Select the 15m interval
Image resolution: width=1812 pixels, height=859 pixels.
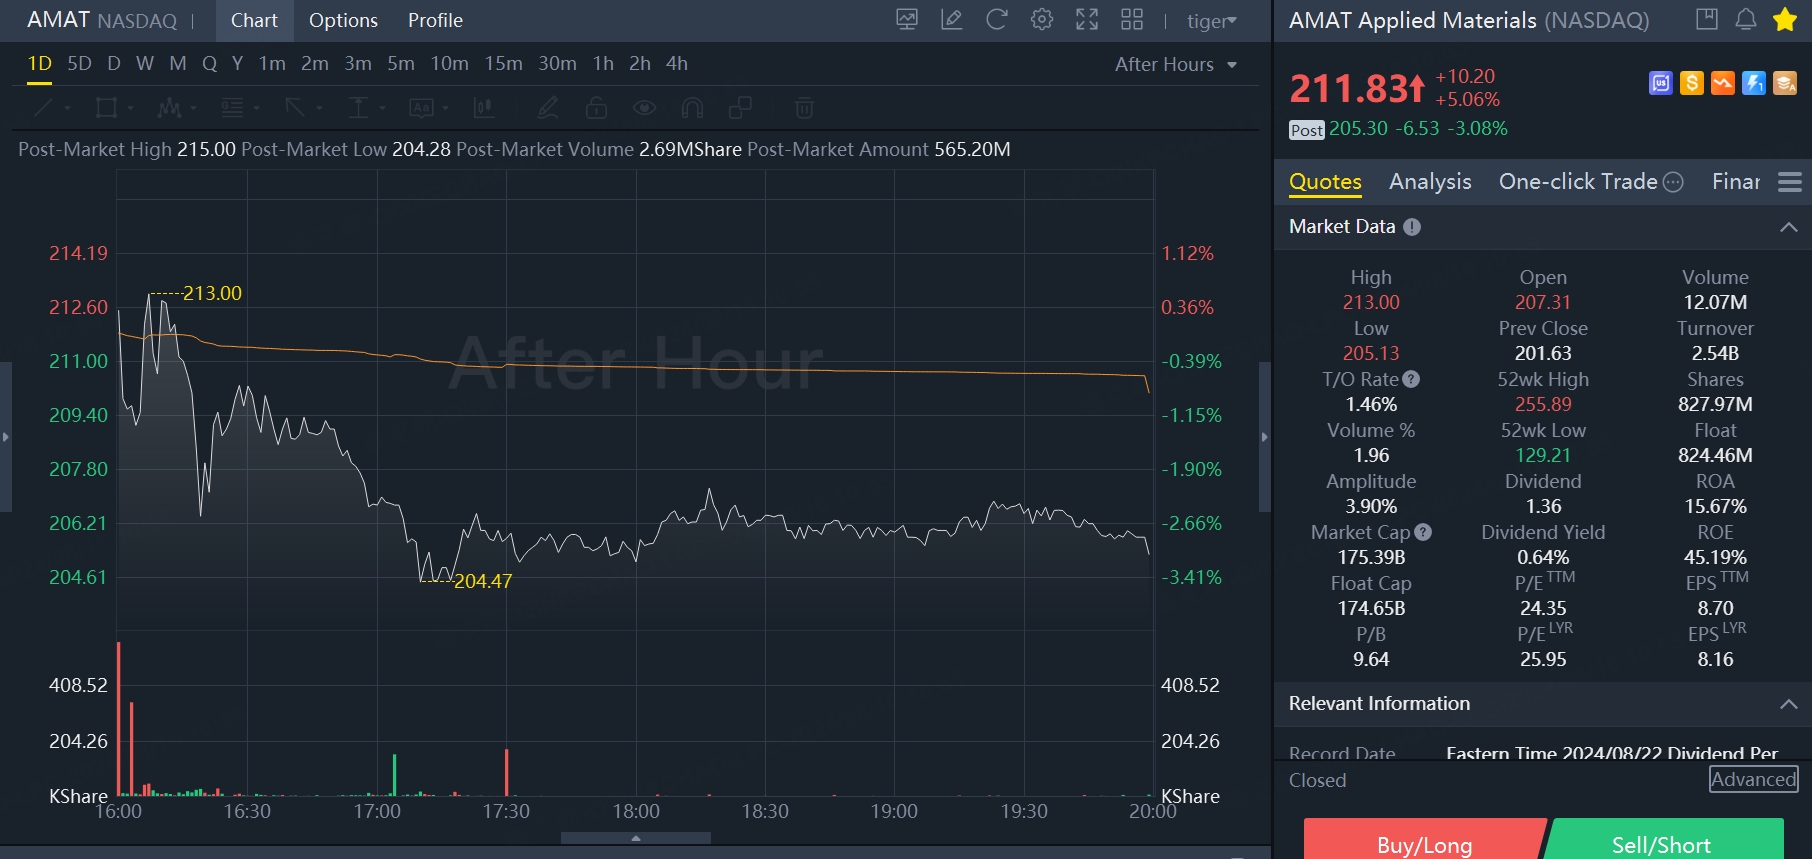(503, 64)
